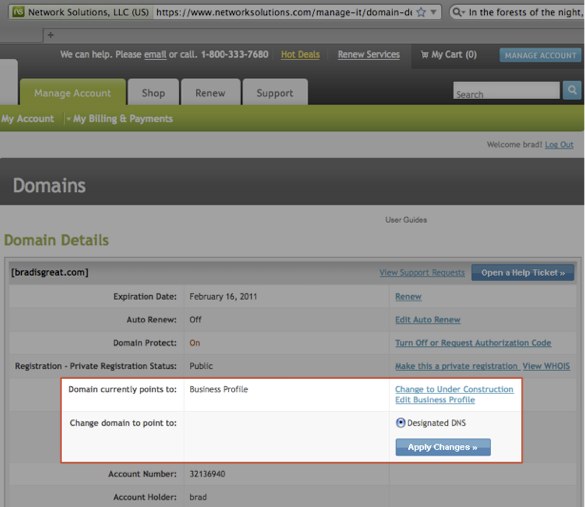The width and height of the screenshot is (585, 507).
Task: Click the Domain Details heading
Action: [x=56, y=240]
